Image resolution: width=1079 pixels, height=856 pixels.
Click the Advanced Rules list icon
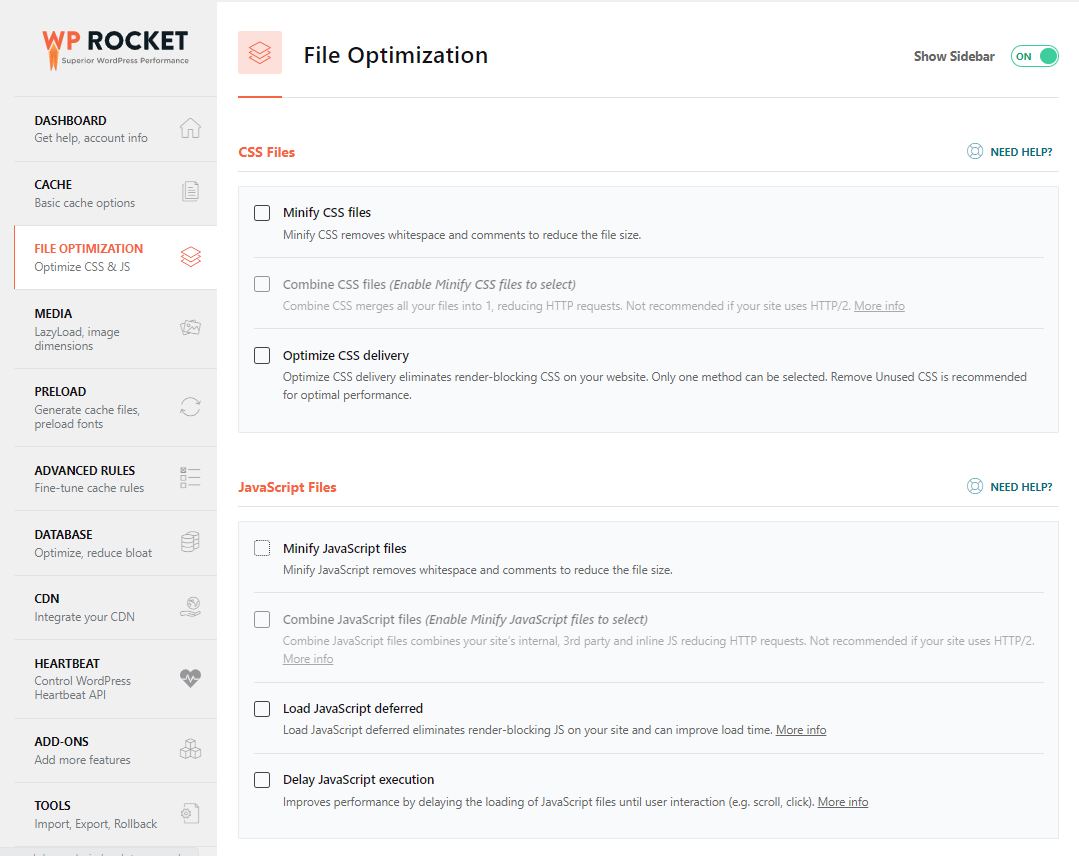190,478
